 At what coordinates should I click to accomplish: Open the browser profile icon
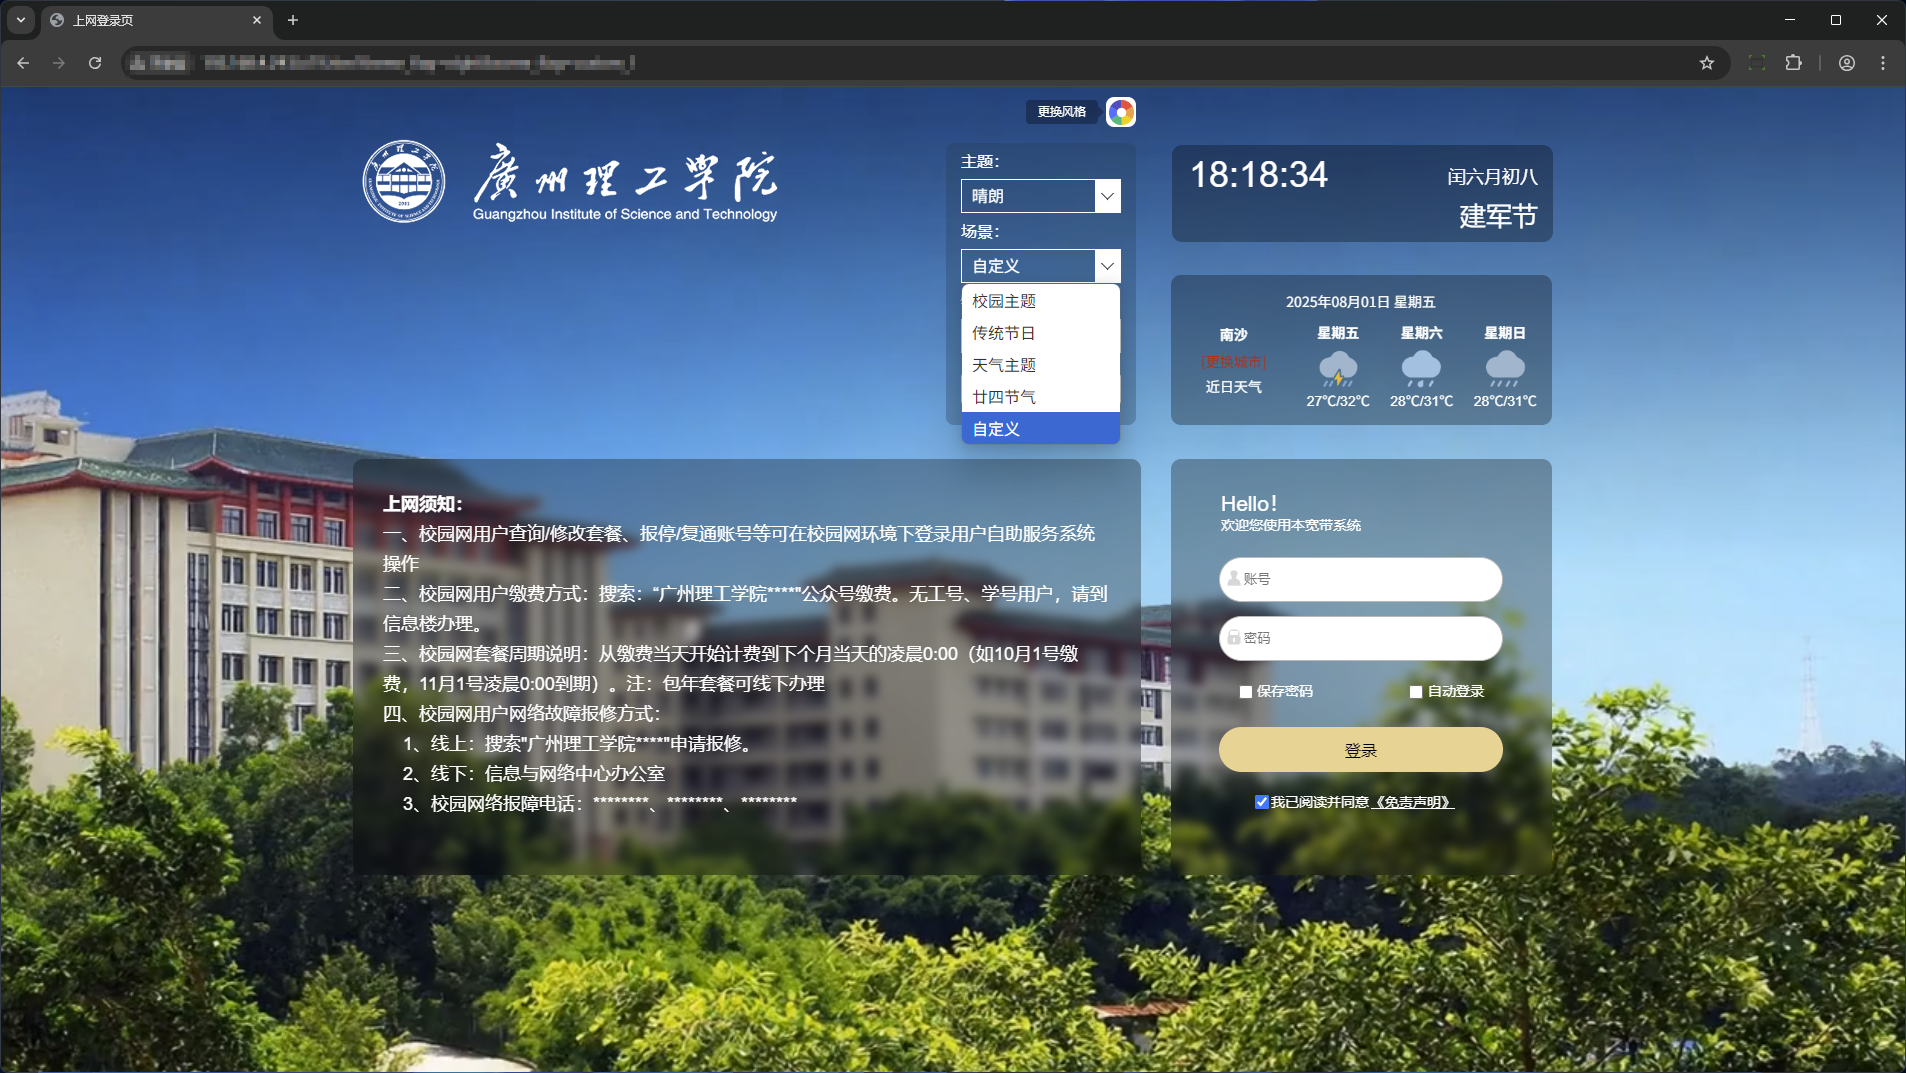click(1847, 63)
